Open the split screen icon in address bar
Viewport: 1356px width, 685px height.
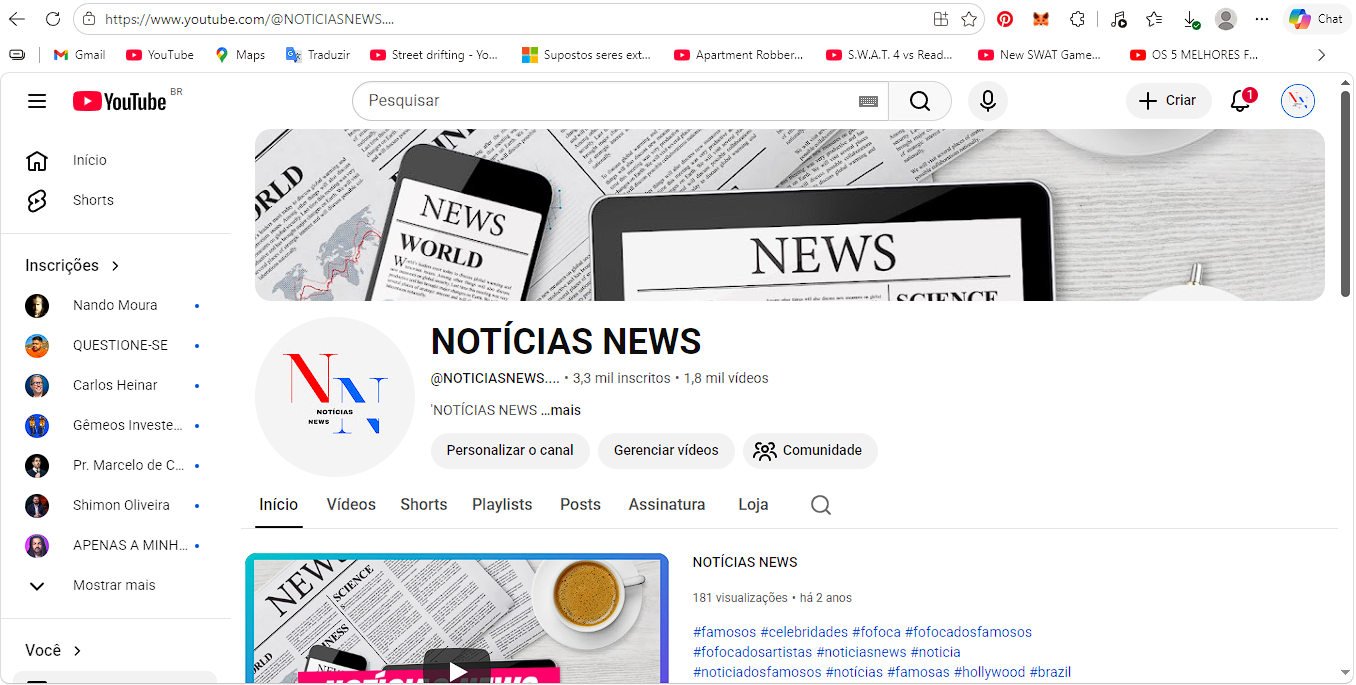point(940,19)
